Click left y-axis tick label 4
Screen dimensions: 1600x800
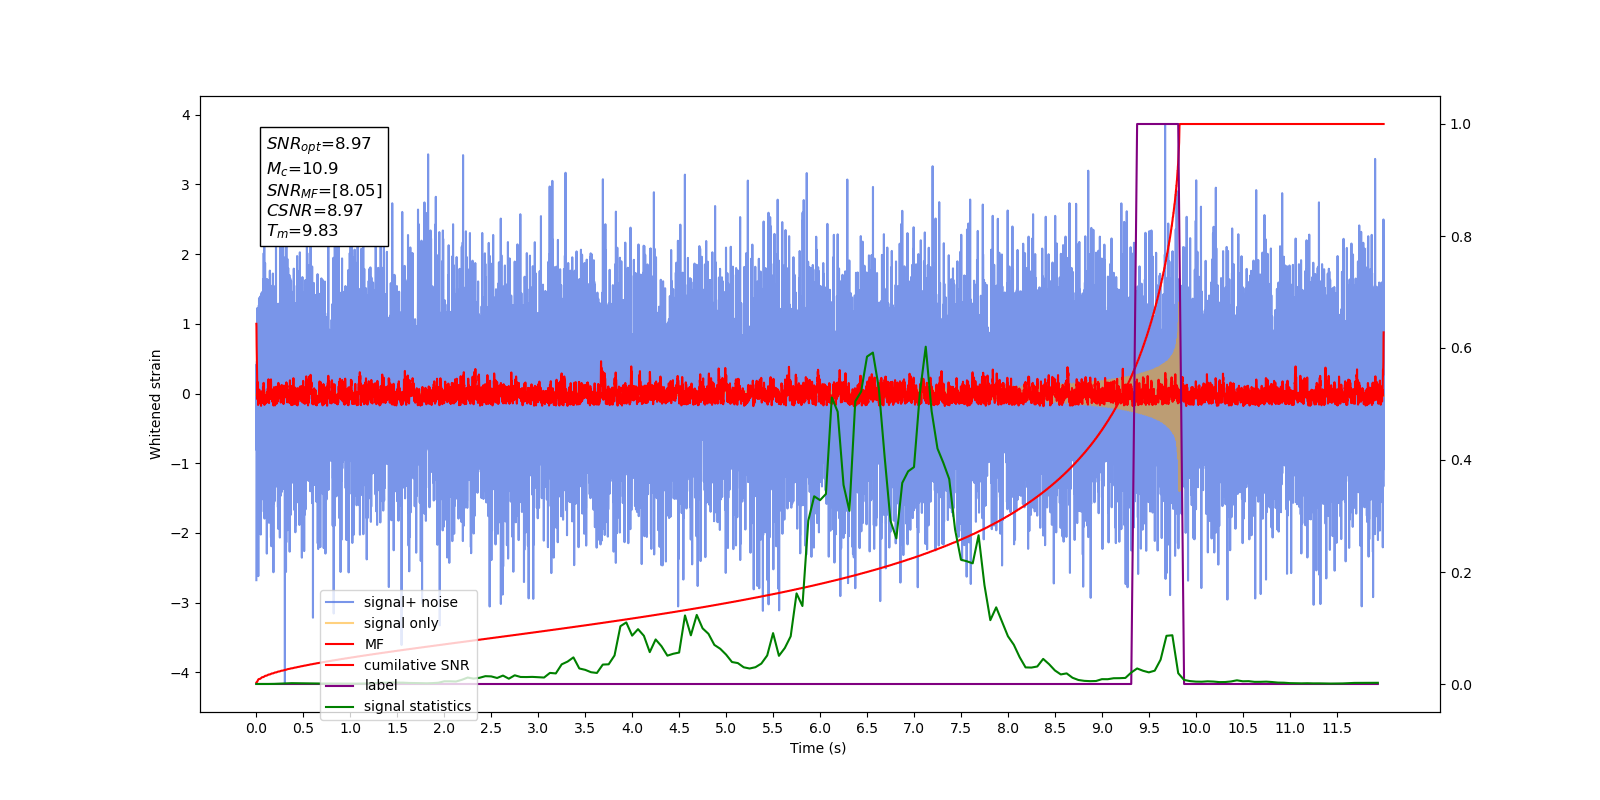(x=186, y=115)
